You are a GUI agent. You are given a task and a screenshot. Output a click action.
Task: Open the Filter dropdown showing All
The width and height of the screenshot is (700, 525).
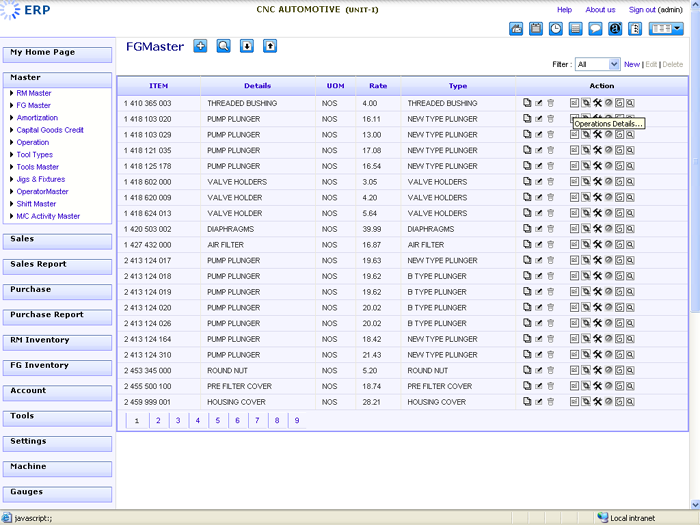point(597,64)
